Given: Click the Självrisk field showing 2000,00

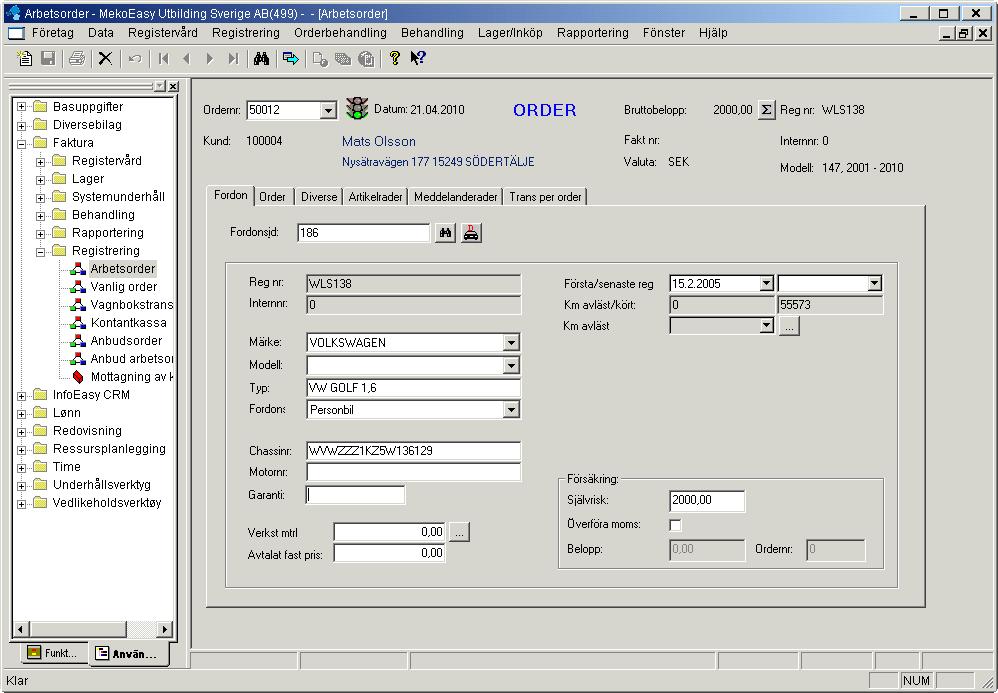Looking at the screenshot, I should tap(707, 501).
